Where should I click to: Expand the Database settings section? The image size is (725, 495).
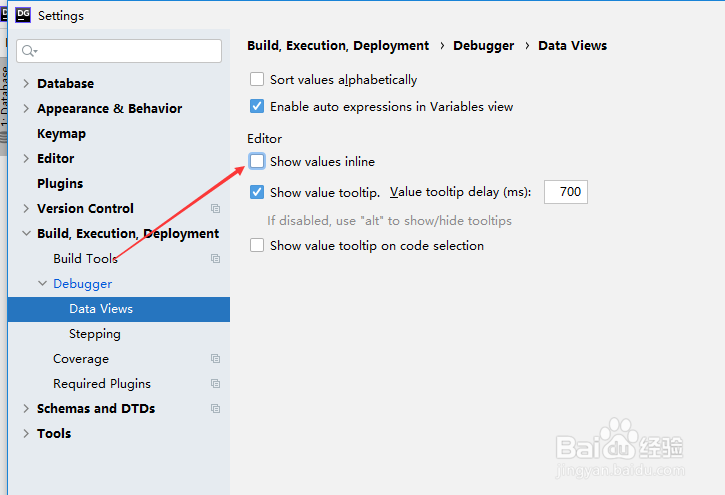tap(26, 84)
